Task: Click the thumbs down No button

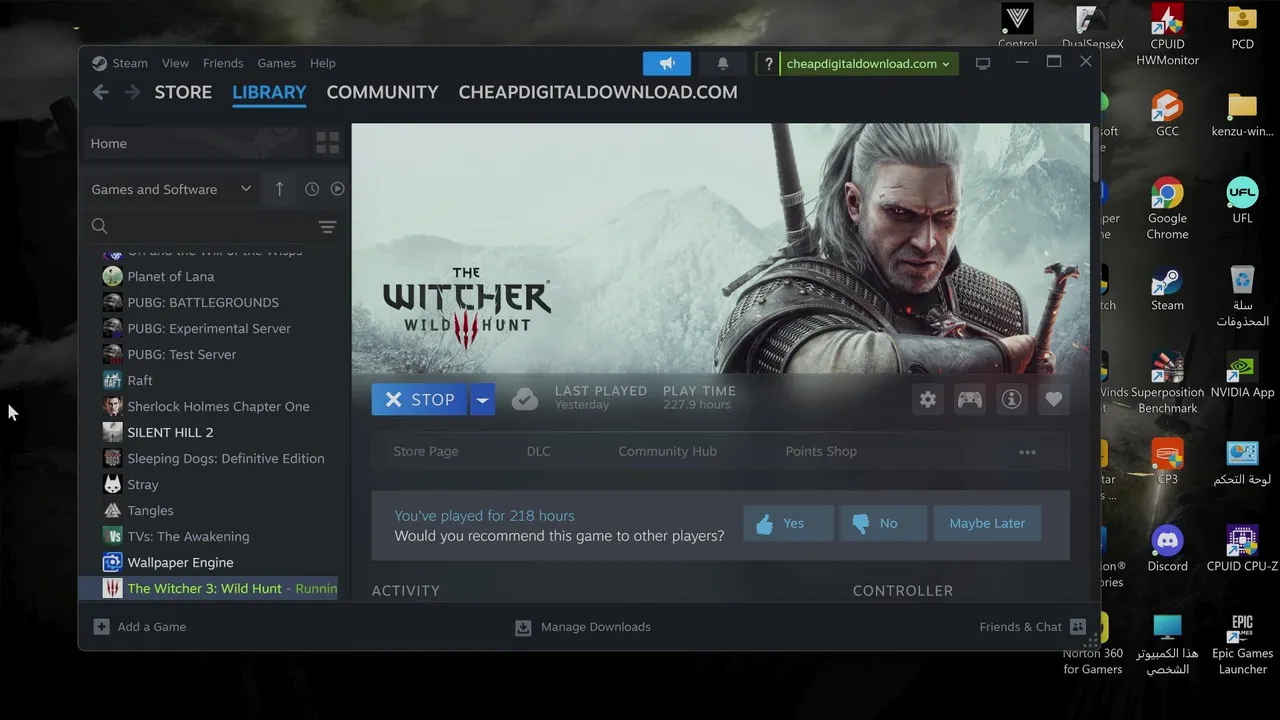Action: (x=882, y=523)
